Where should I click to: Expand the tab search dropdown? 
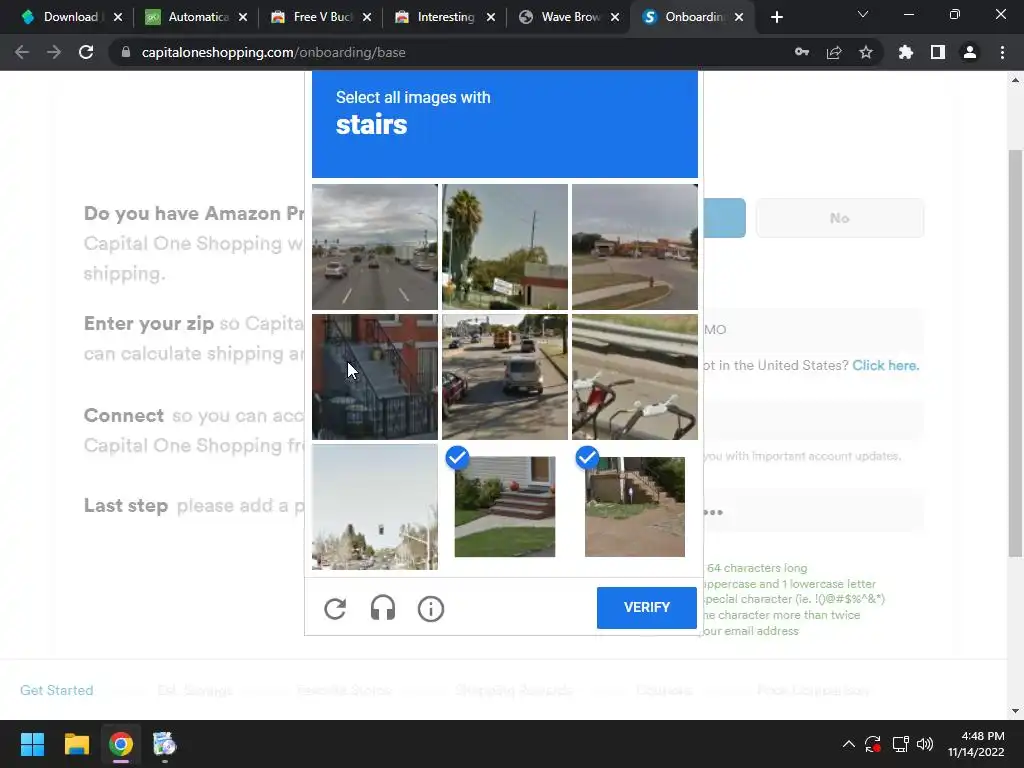863,14
